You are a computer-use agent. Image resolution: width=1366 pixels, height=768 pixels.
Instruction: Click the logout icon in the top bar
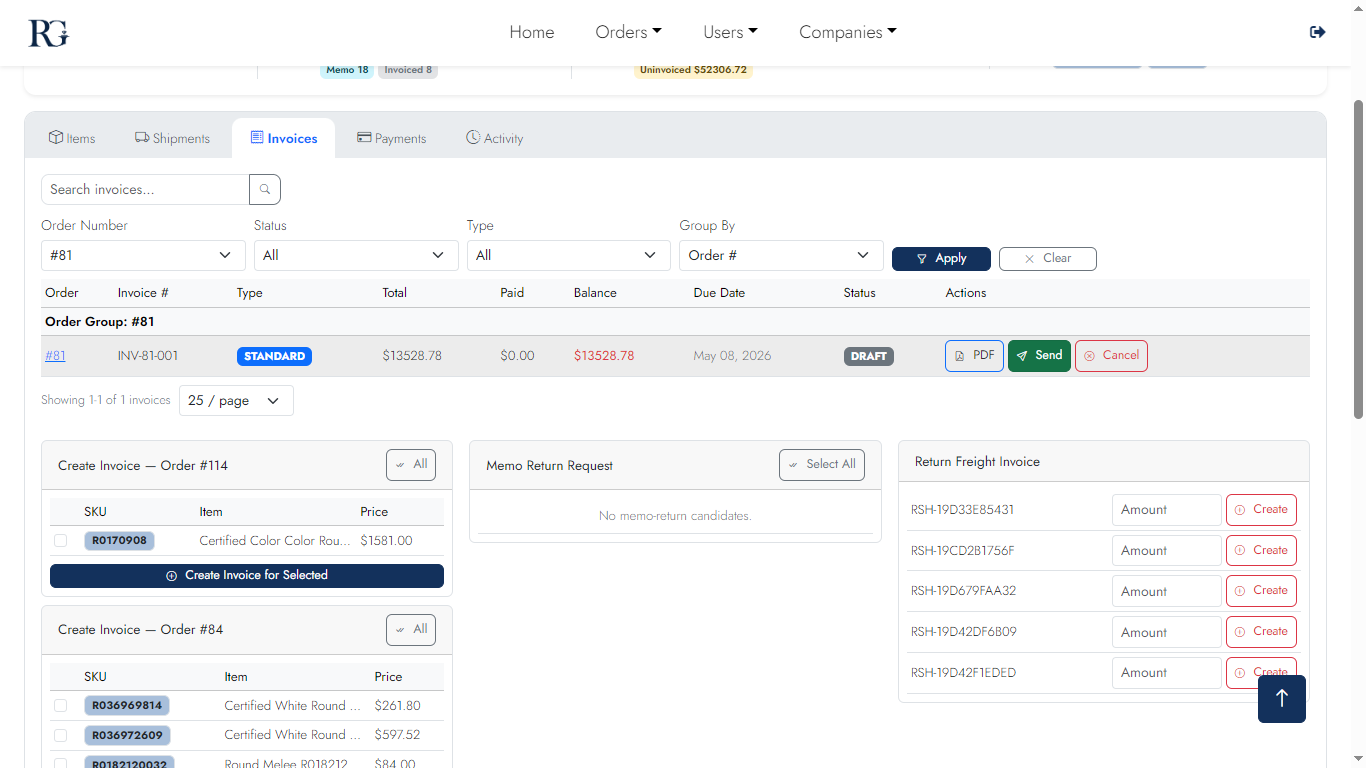1317,31
